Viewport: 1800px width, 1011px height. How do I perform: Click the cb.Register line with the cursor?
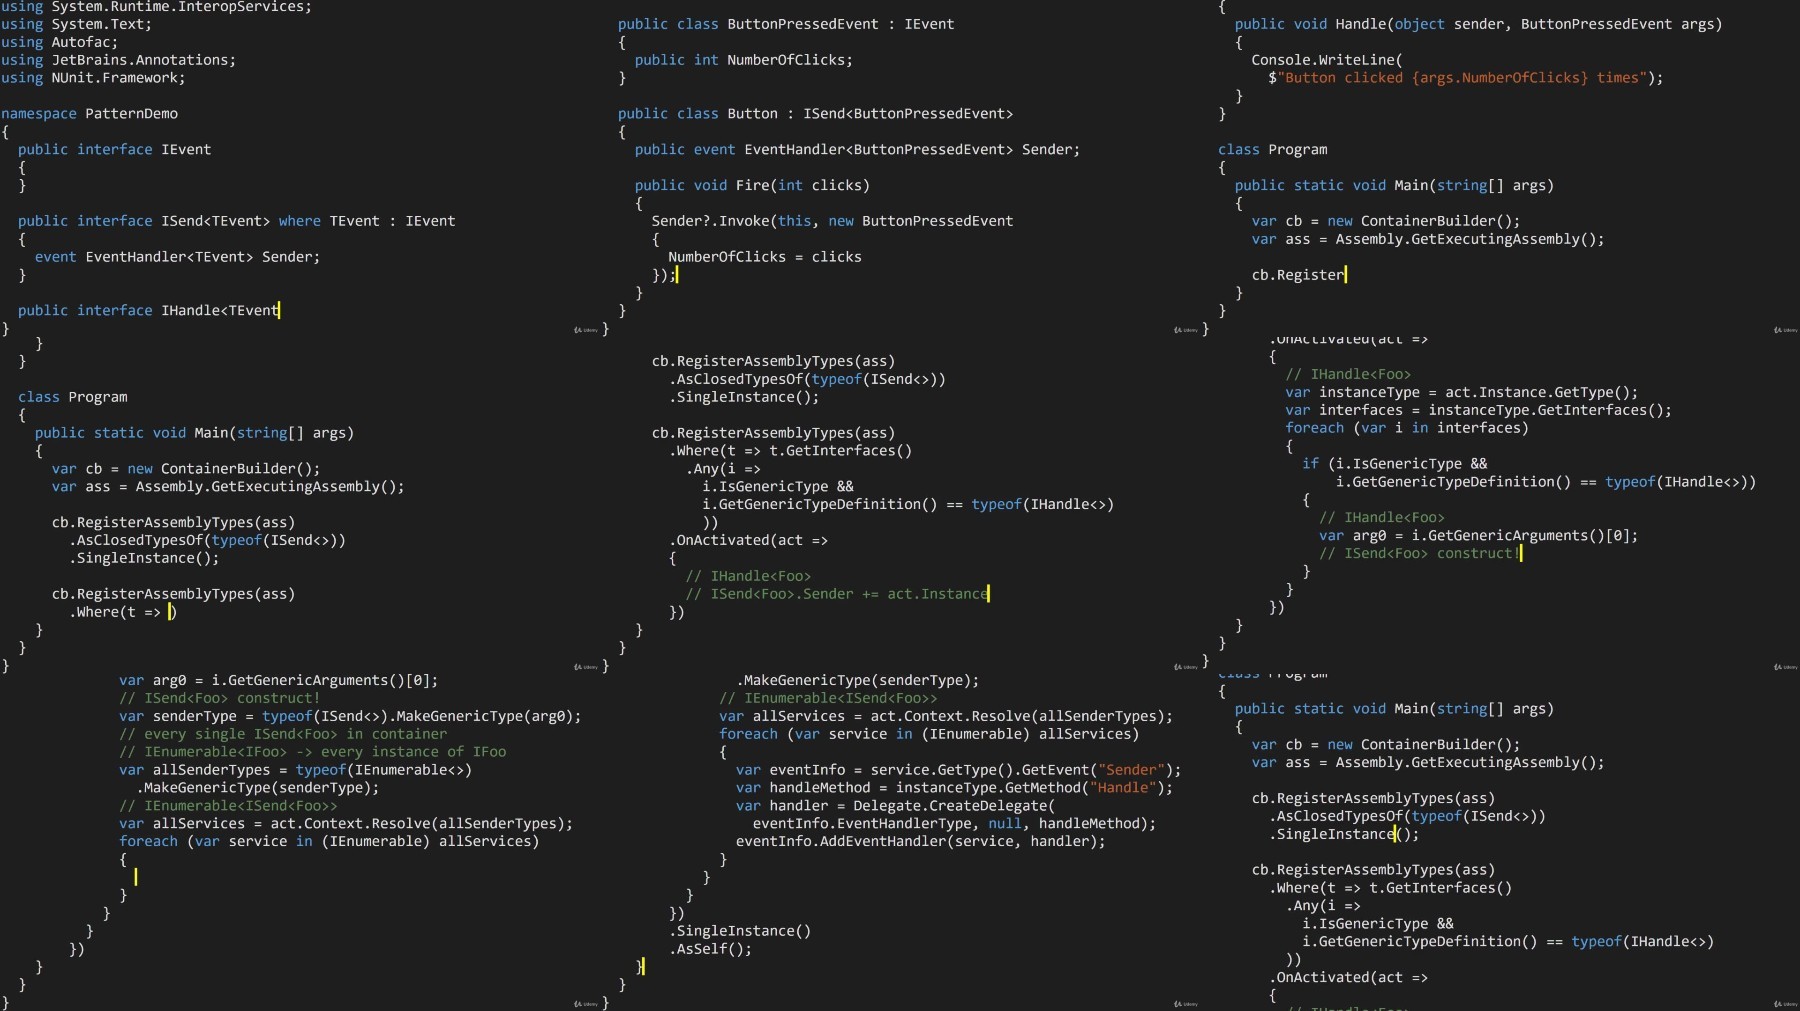coord(1299,275)
